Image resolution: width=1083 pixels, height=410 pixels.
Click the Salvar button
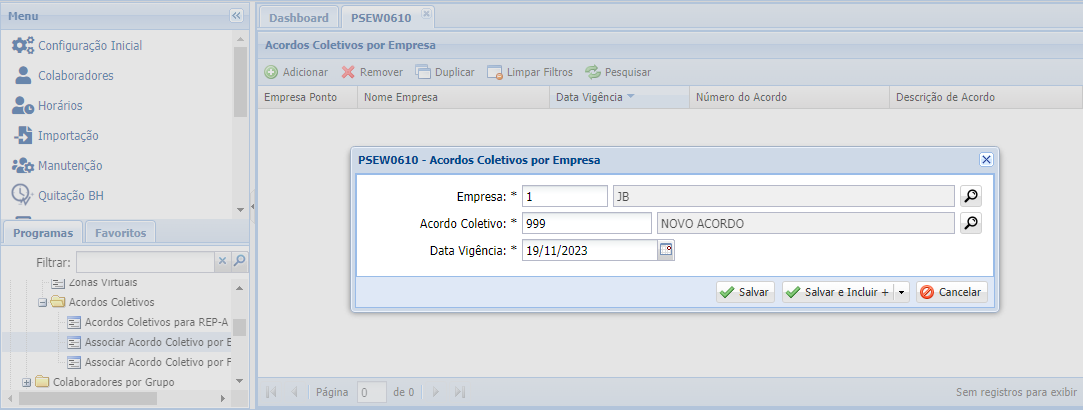746,292
